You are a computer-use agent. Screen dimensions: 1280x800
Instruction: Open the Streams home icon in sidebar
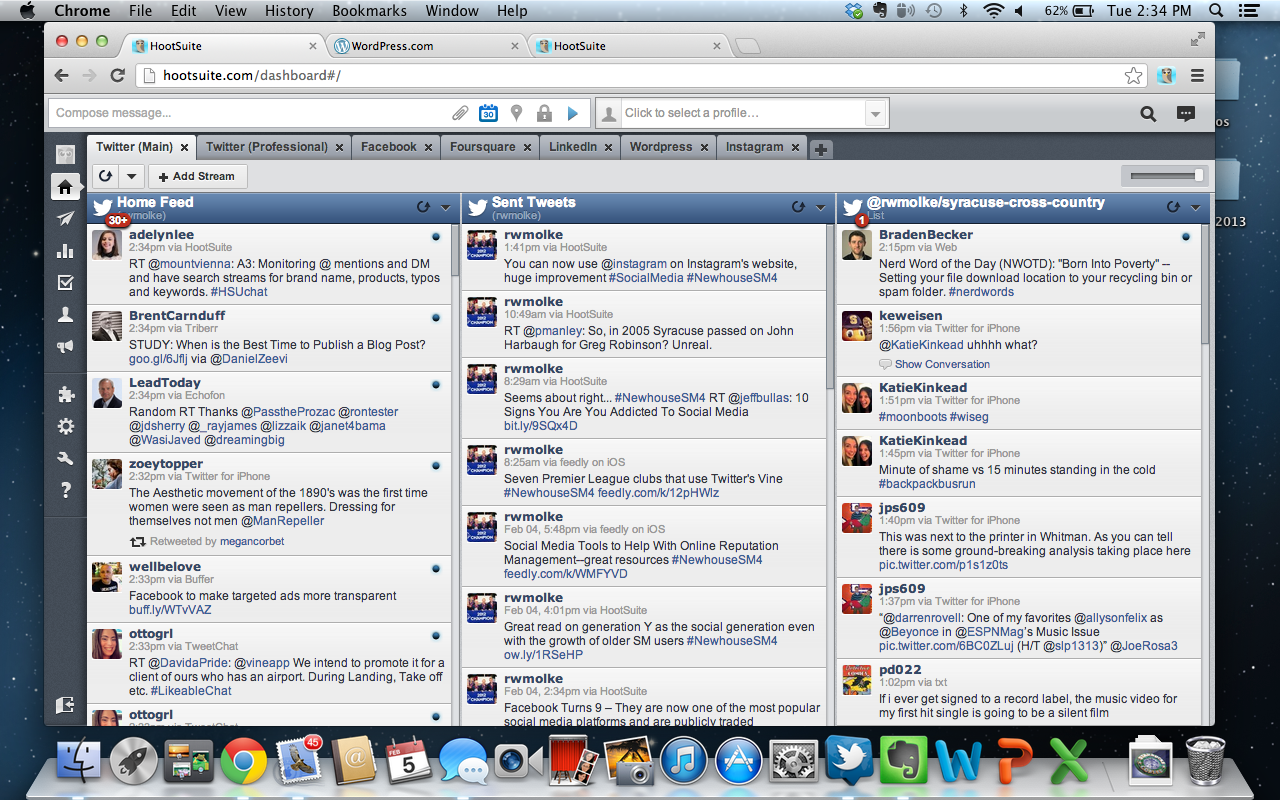coord(65,186)
